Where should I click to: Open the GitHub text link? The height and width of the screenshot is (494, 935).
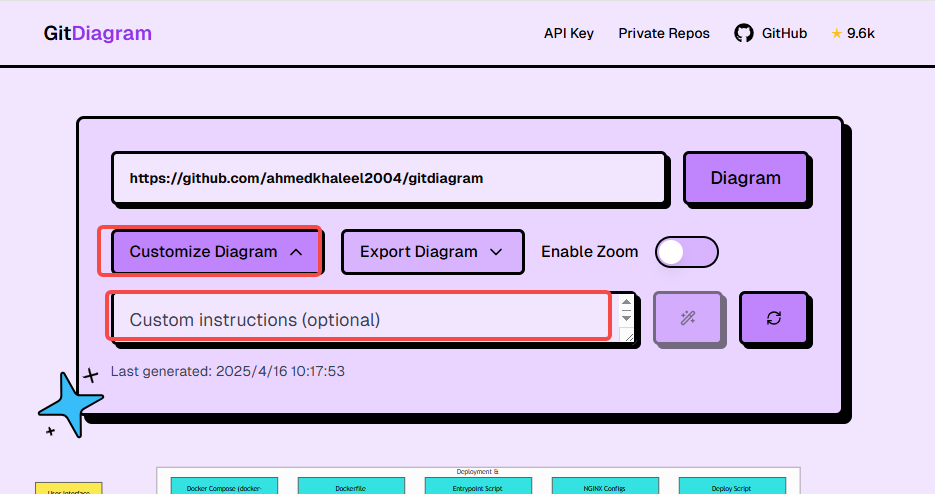[784, 33]
